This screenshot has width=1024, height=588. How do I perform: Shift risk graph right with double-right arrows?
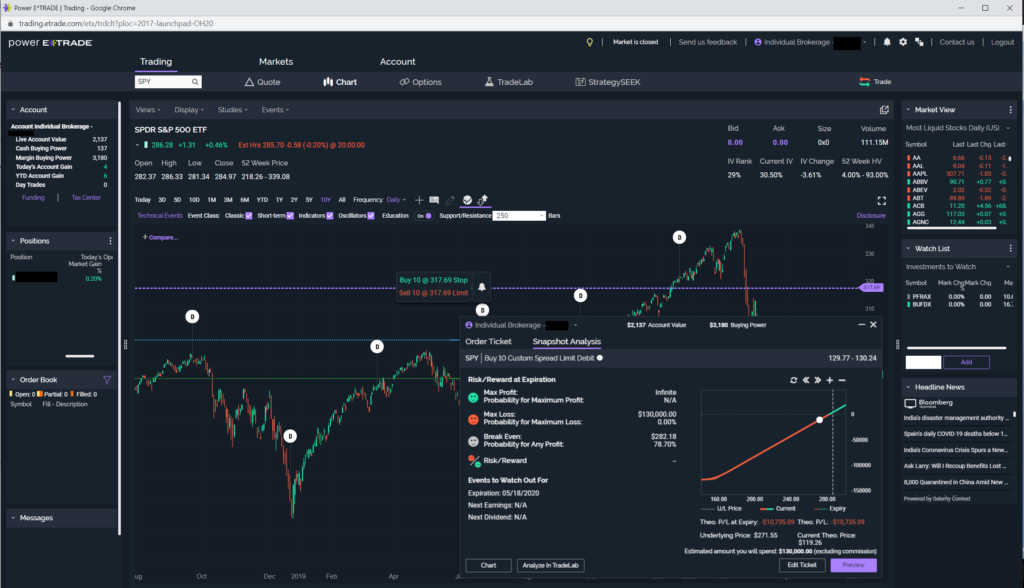tap(818, 380)
